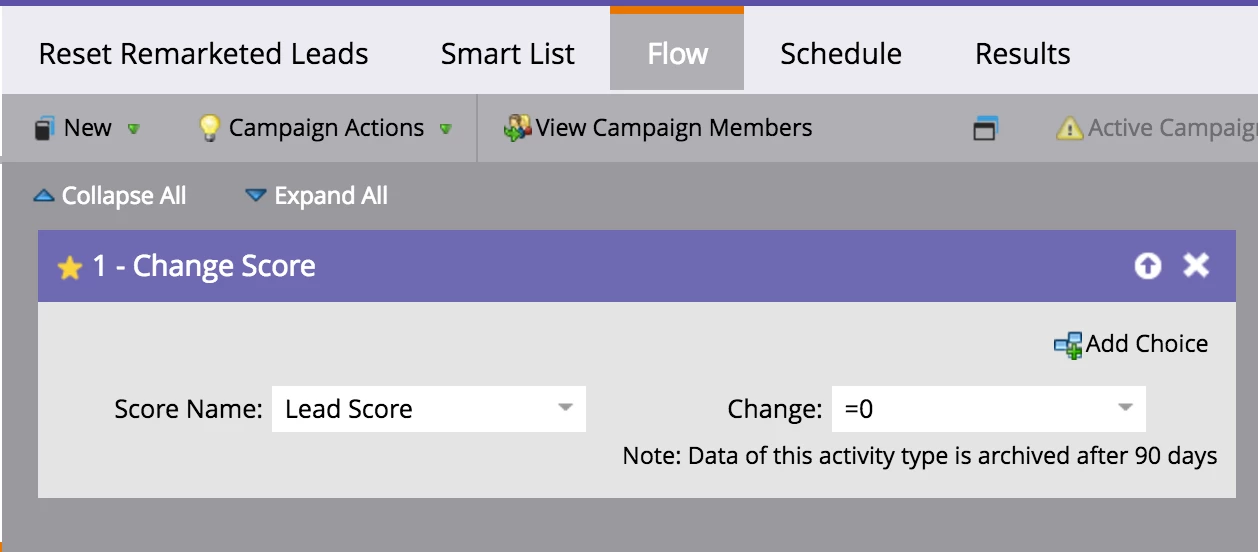The image size is (1258, 552).
Task: Click the View Campaign Members people icon
Action: [517, 128]
